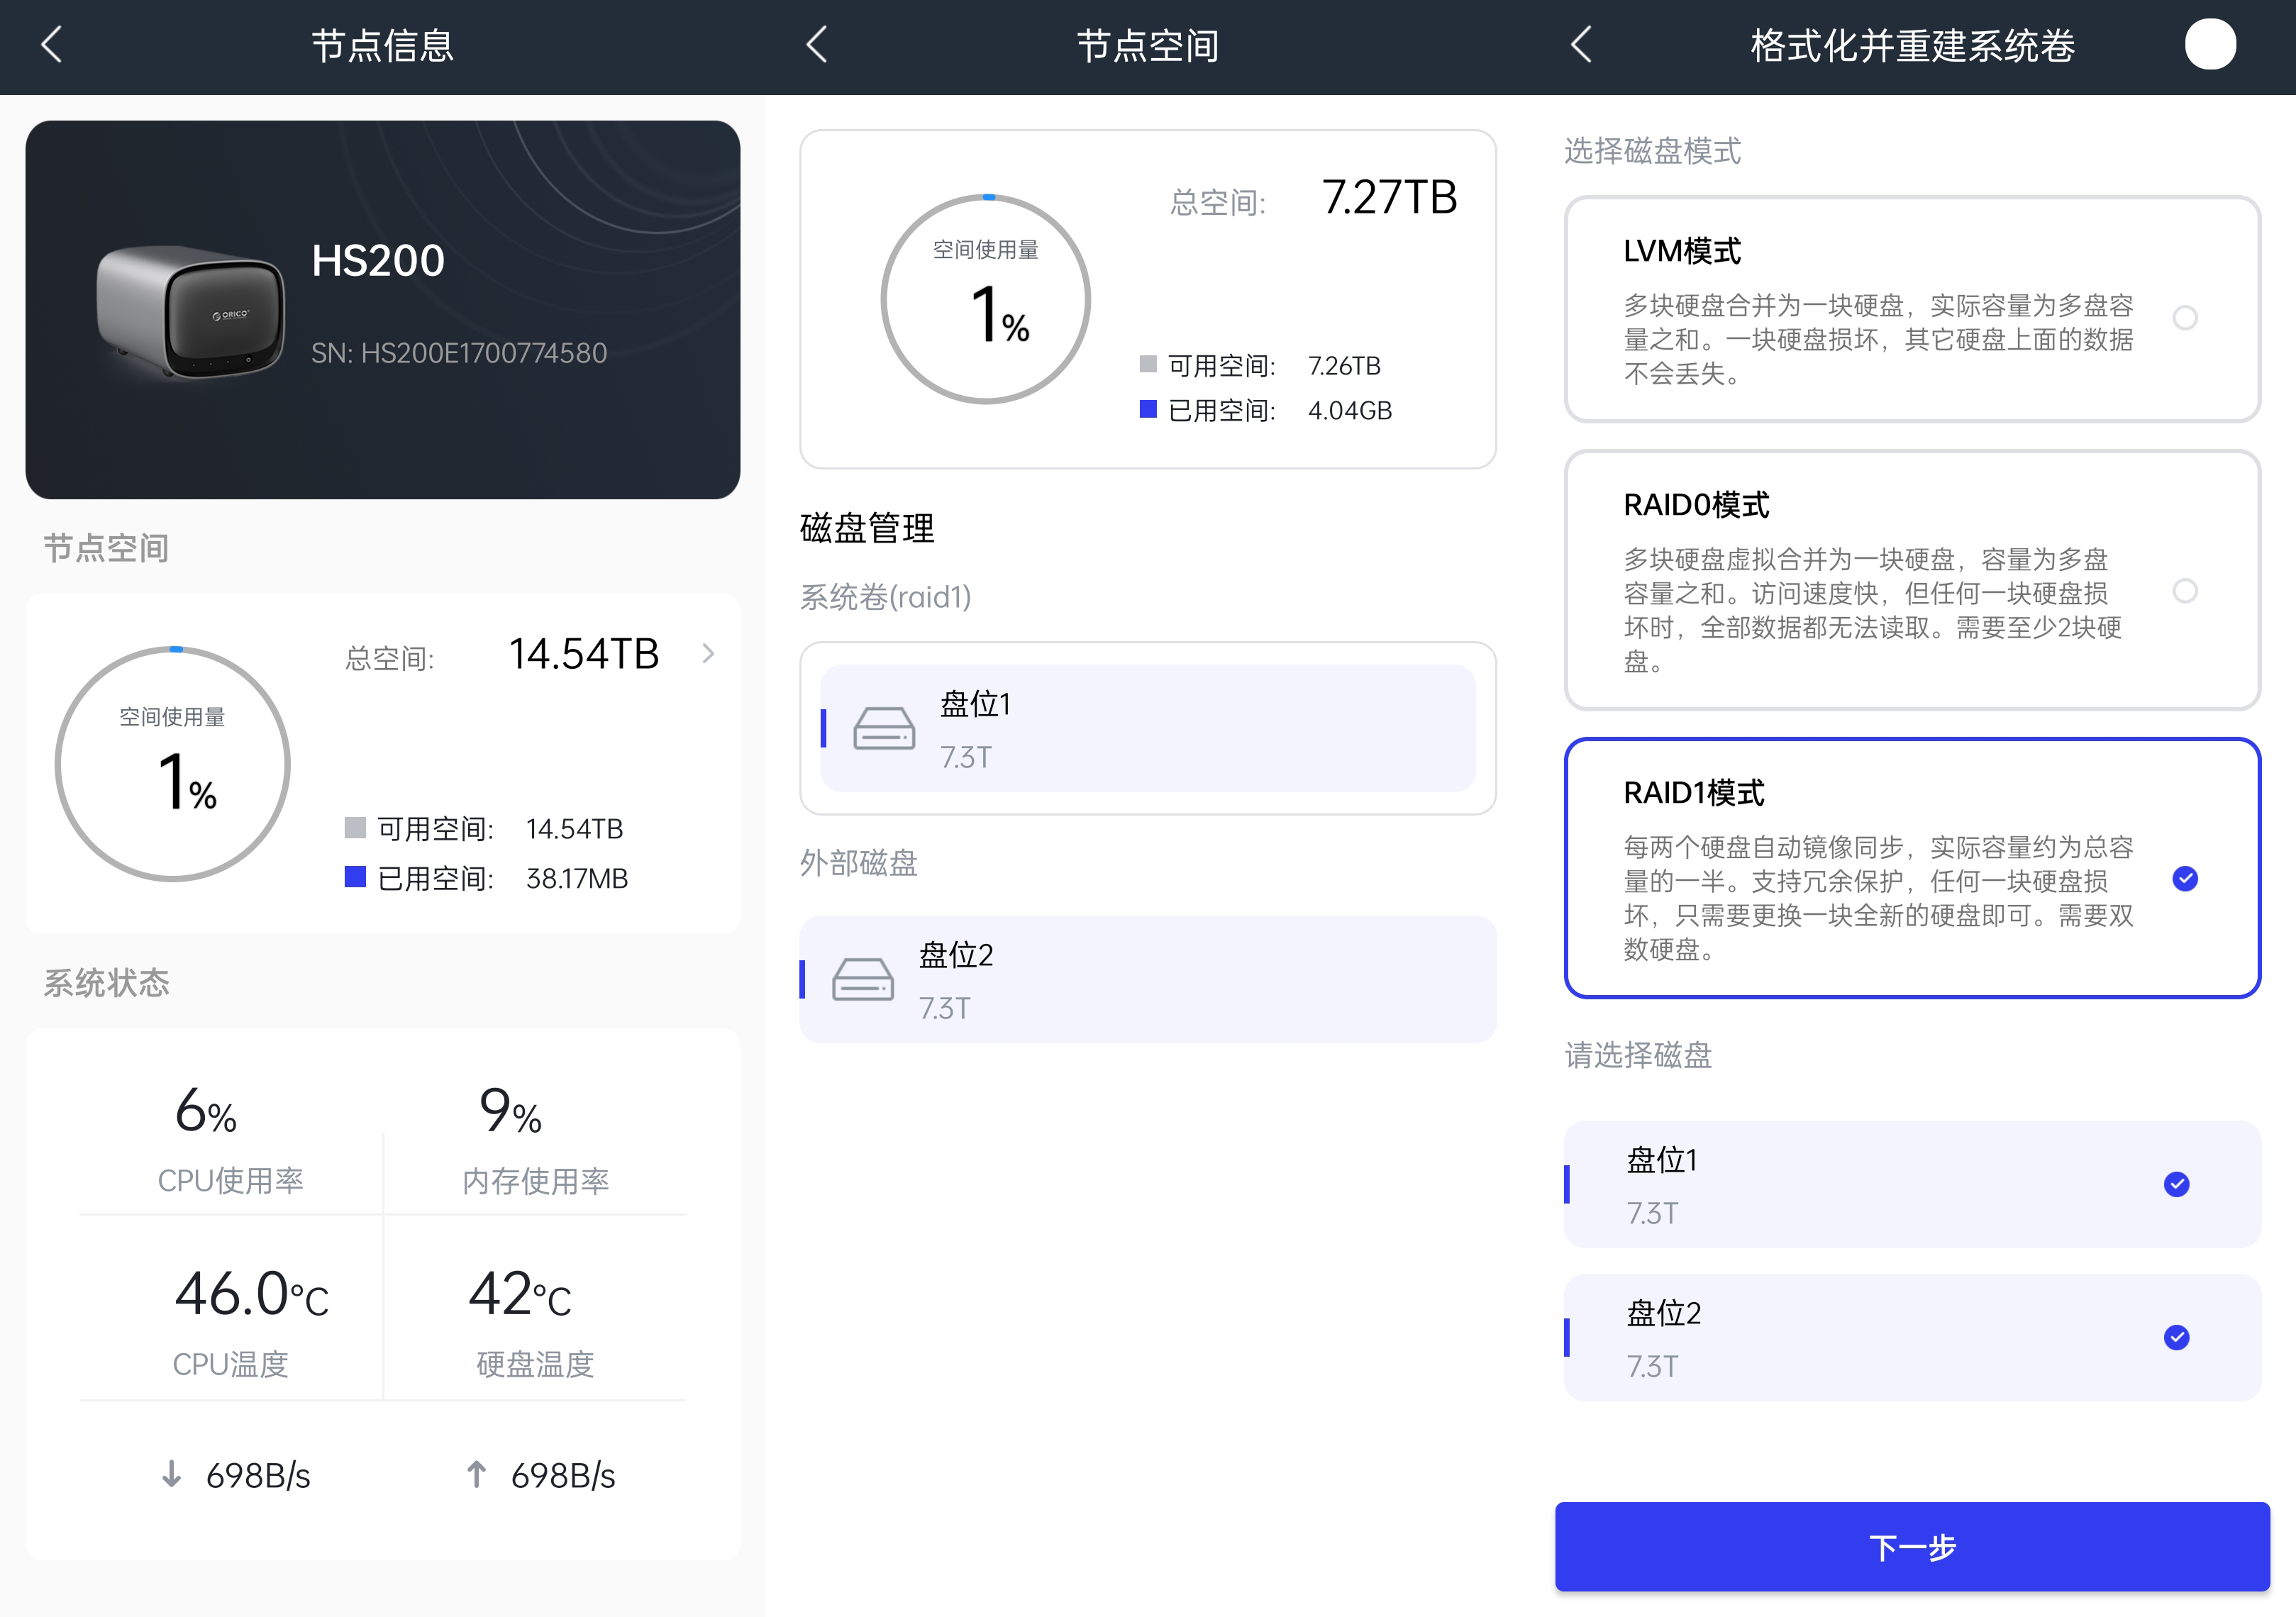
Task: Deselect the RAID1模式 option
Action: pos(2186,879)
